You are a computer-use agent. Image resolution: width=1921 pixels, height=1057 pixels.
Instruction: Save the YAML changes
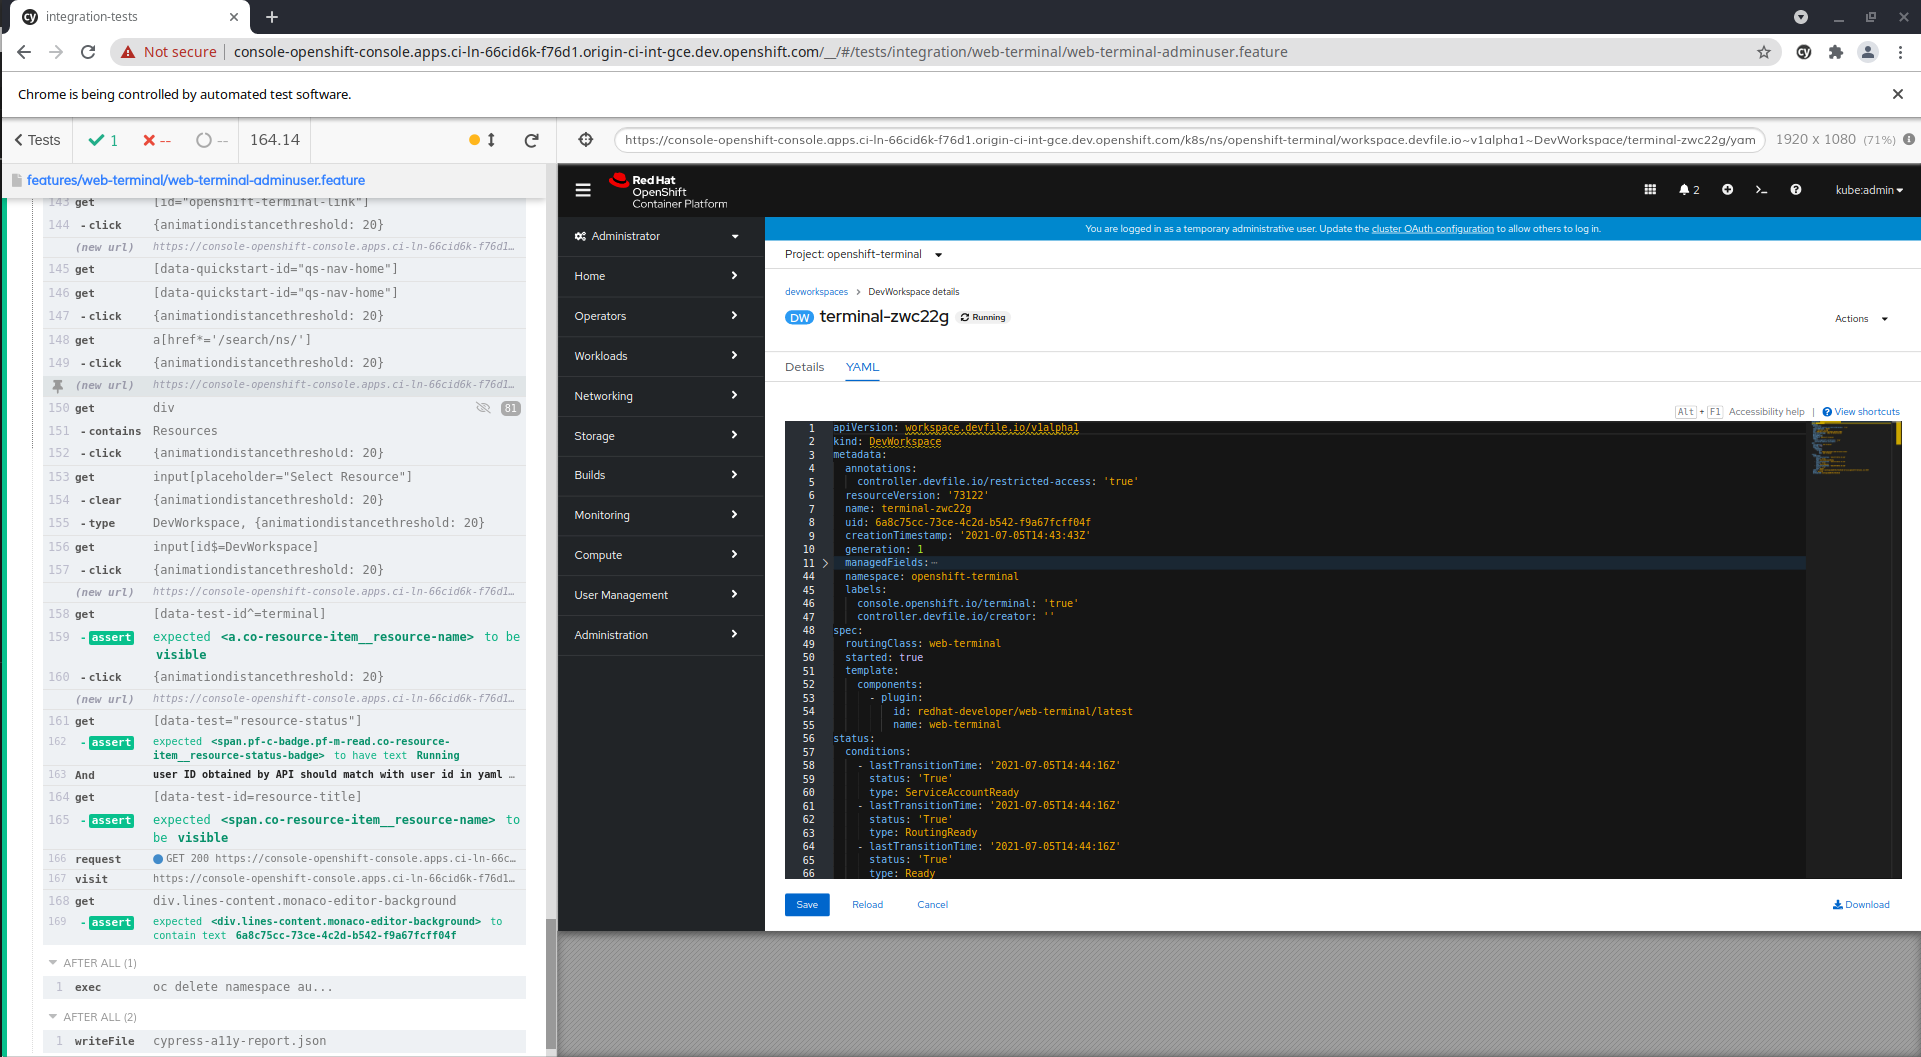coord(807,905)
